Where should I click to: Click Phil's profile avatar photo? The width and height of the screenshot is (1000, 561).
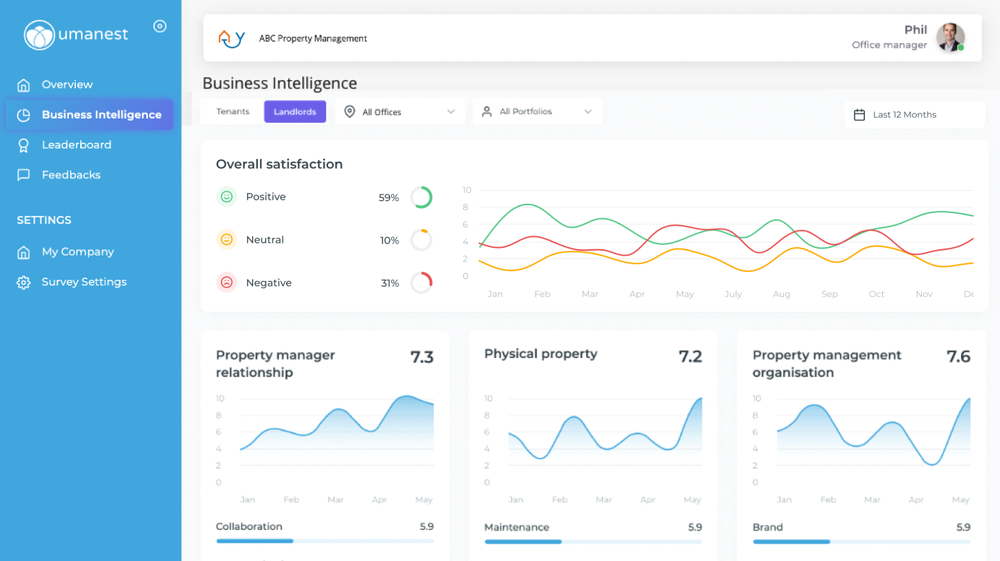click(x=950, y=38)
